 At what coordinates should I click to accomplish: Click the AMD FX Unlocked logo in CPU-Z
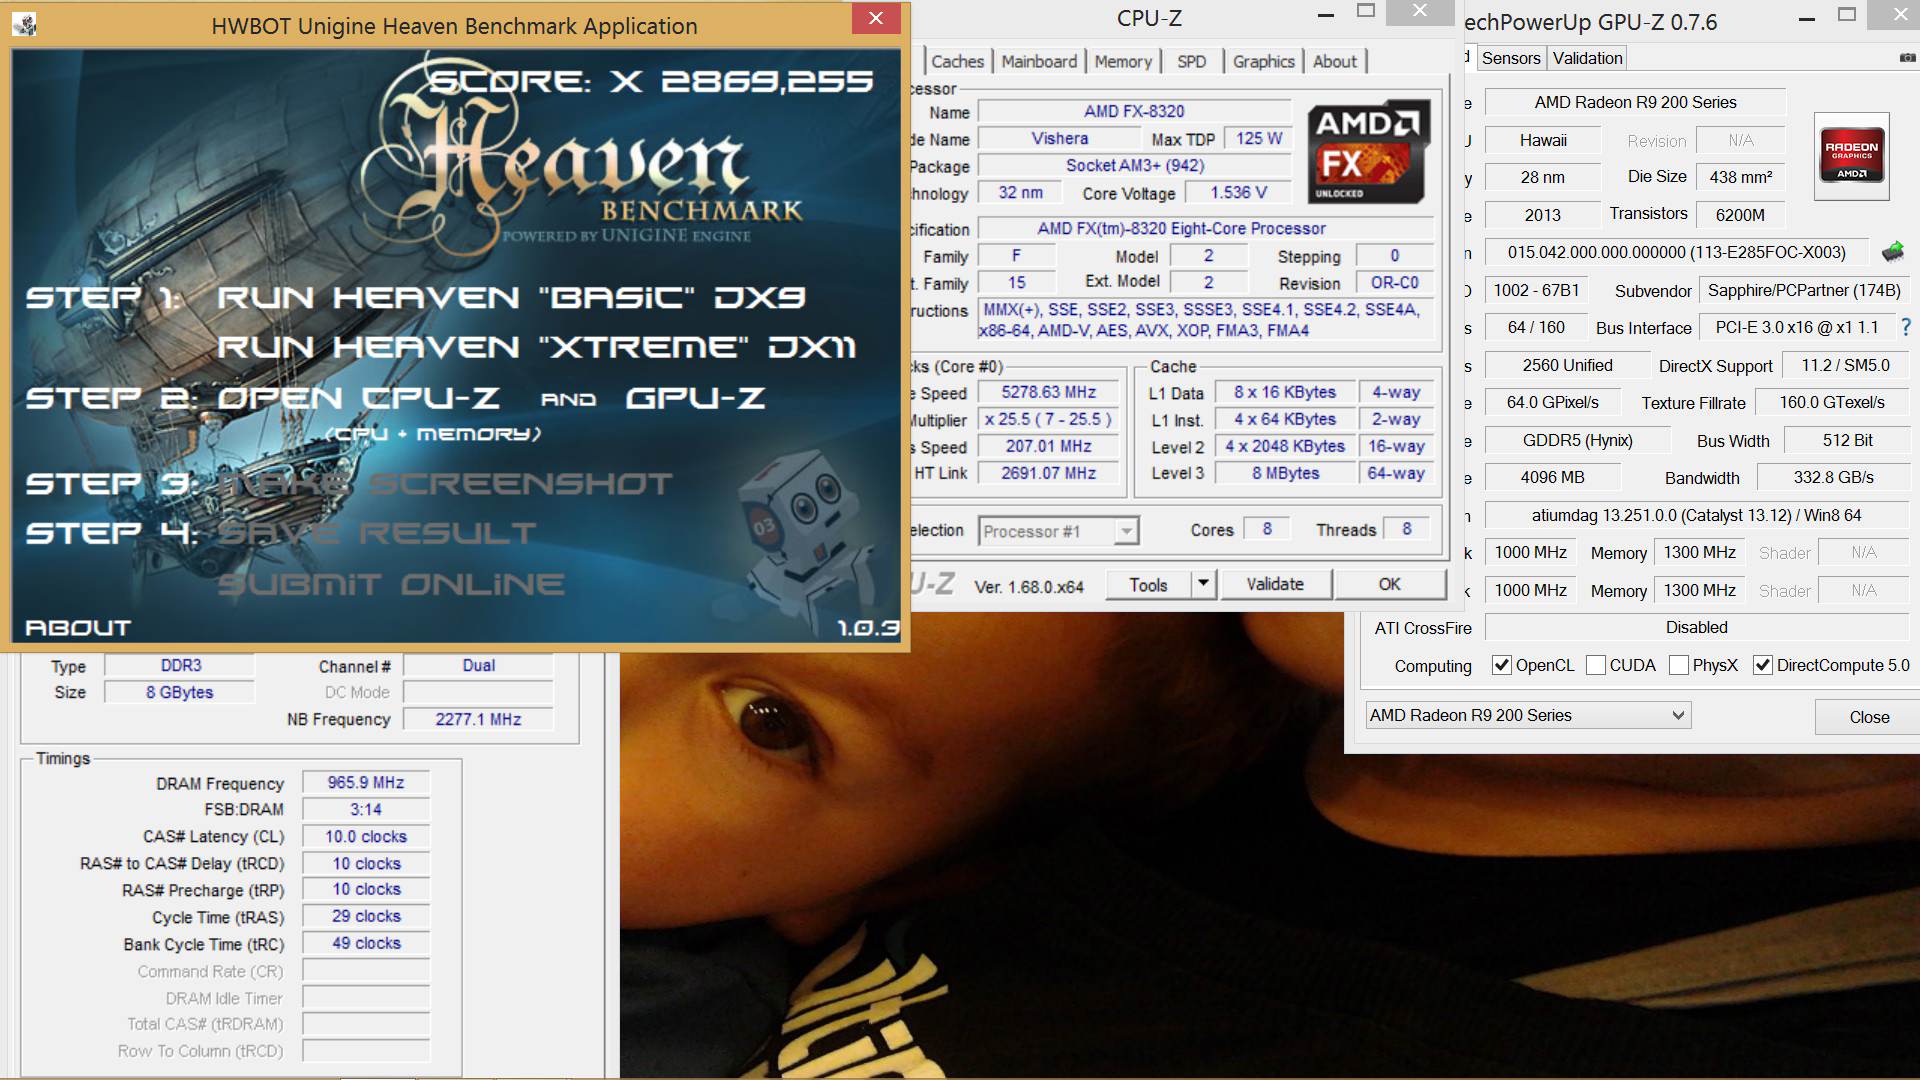(x=1368, y=152)
